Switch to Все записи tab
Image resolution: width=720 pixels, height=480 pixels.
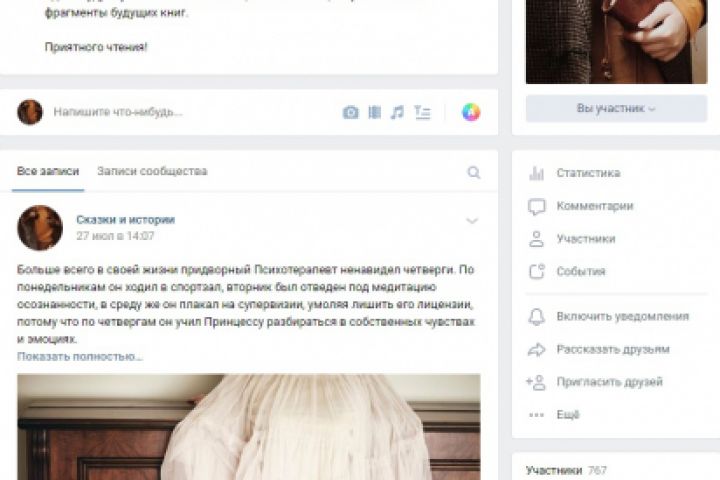pyautogui.click(x=48, y=171)
